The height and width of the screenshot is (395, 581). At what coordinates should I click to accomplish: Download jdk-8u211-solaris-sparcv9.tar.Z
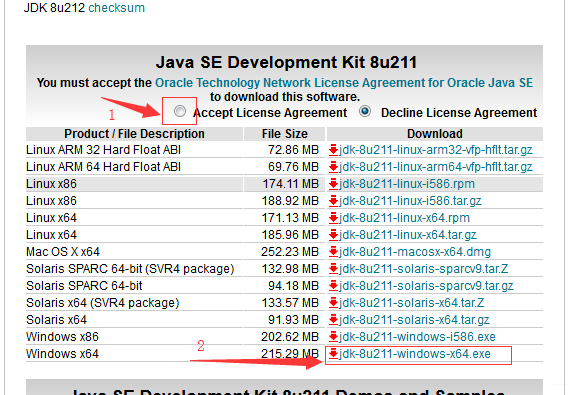(x=424, y=269)
